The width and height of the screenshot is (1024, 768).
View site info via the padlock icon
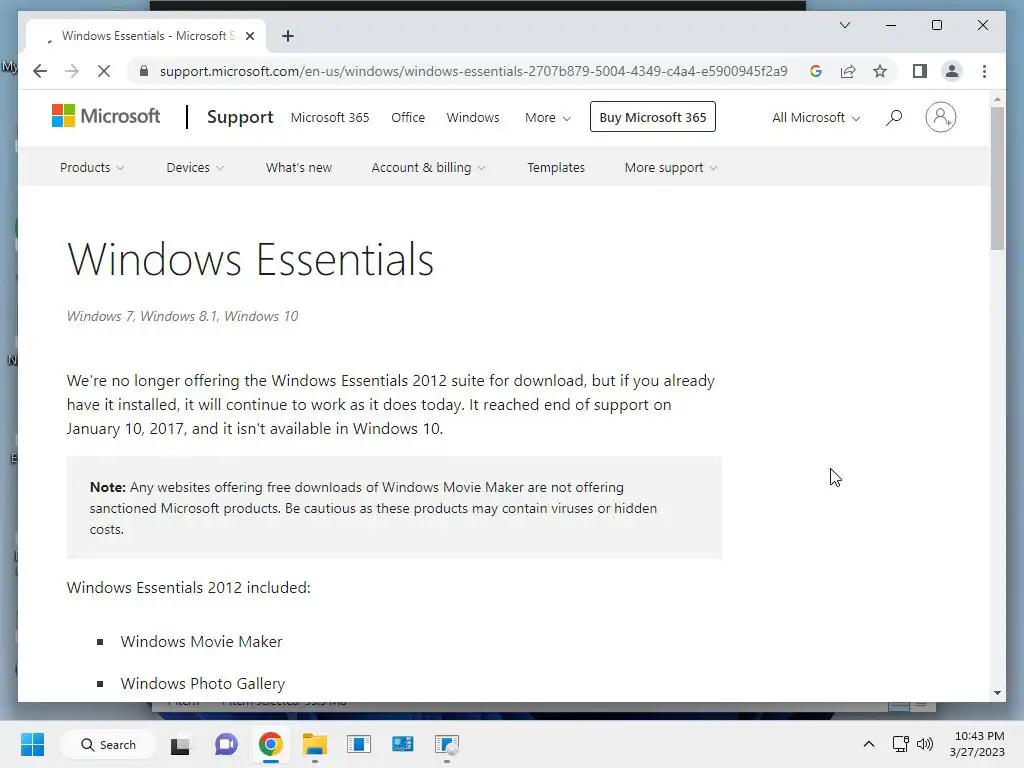(144, 71)
